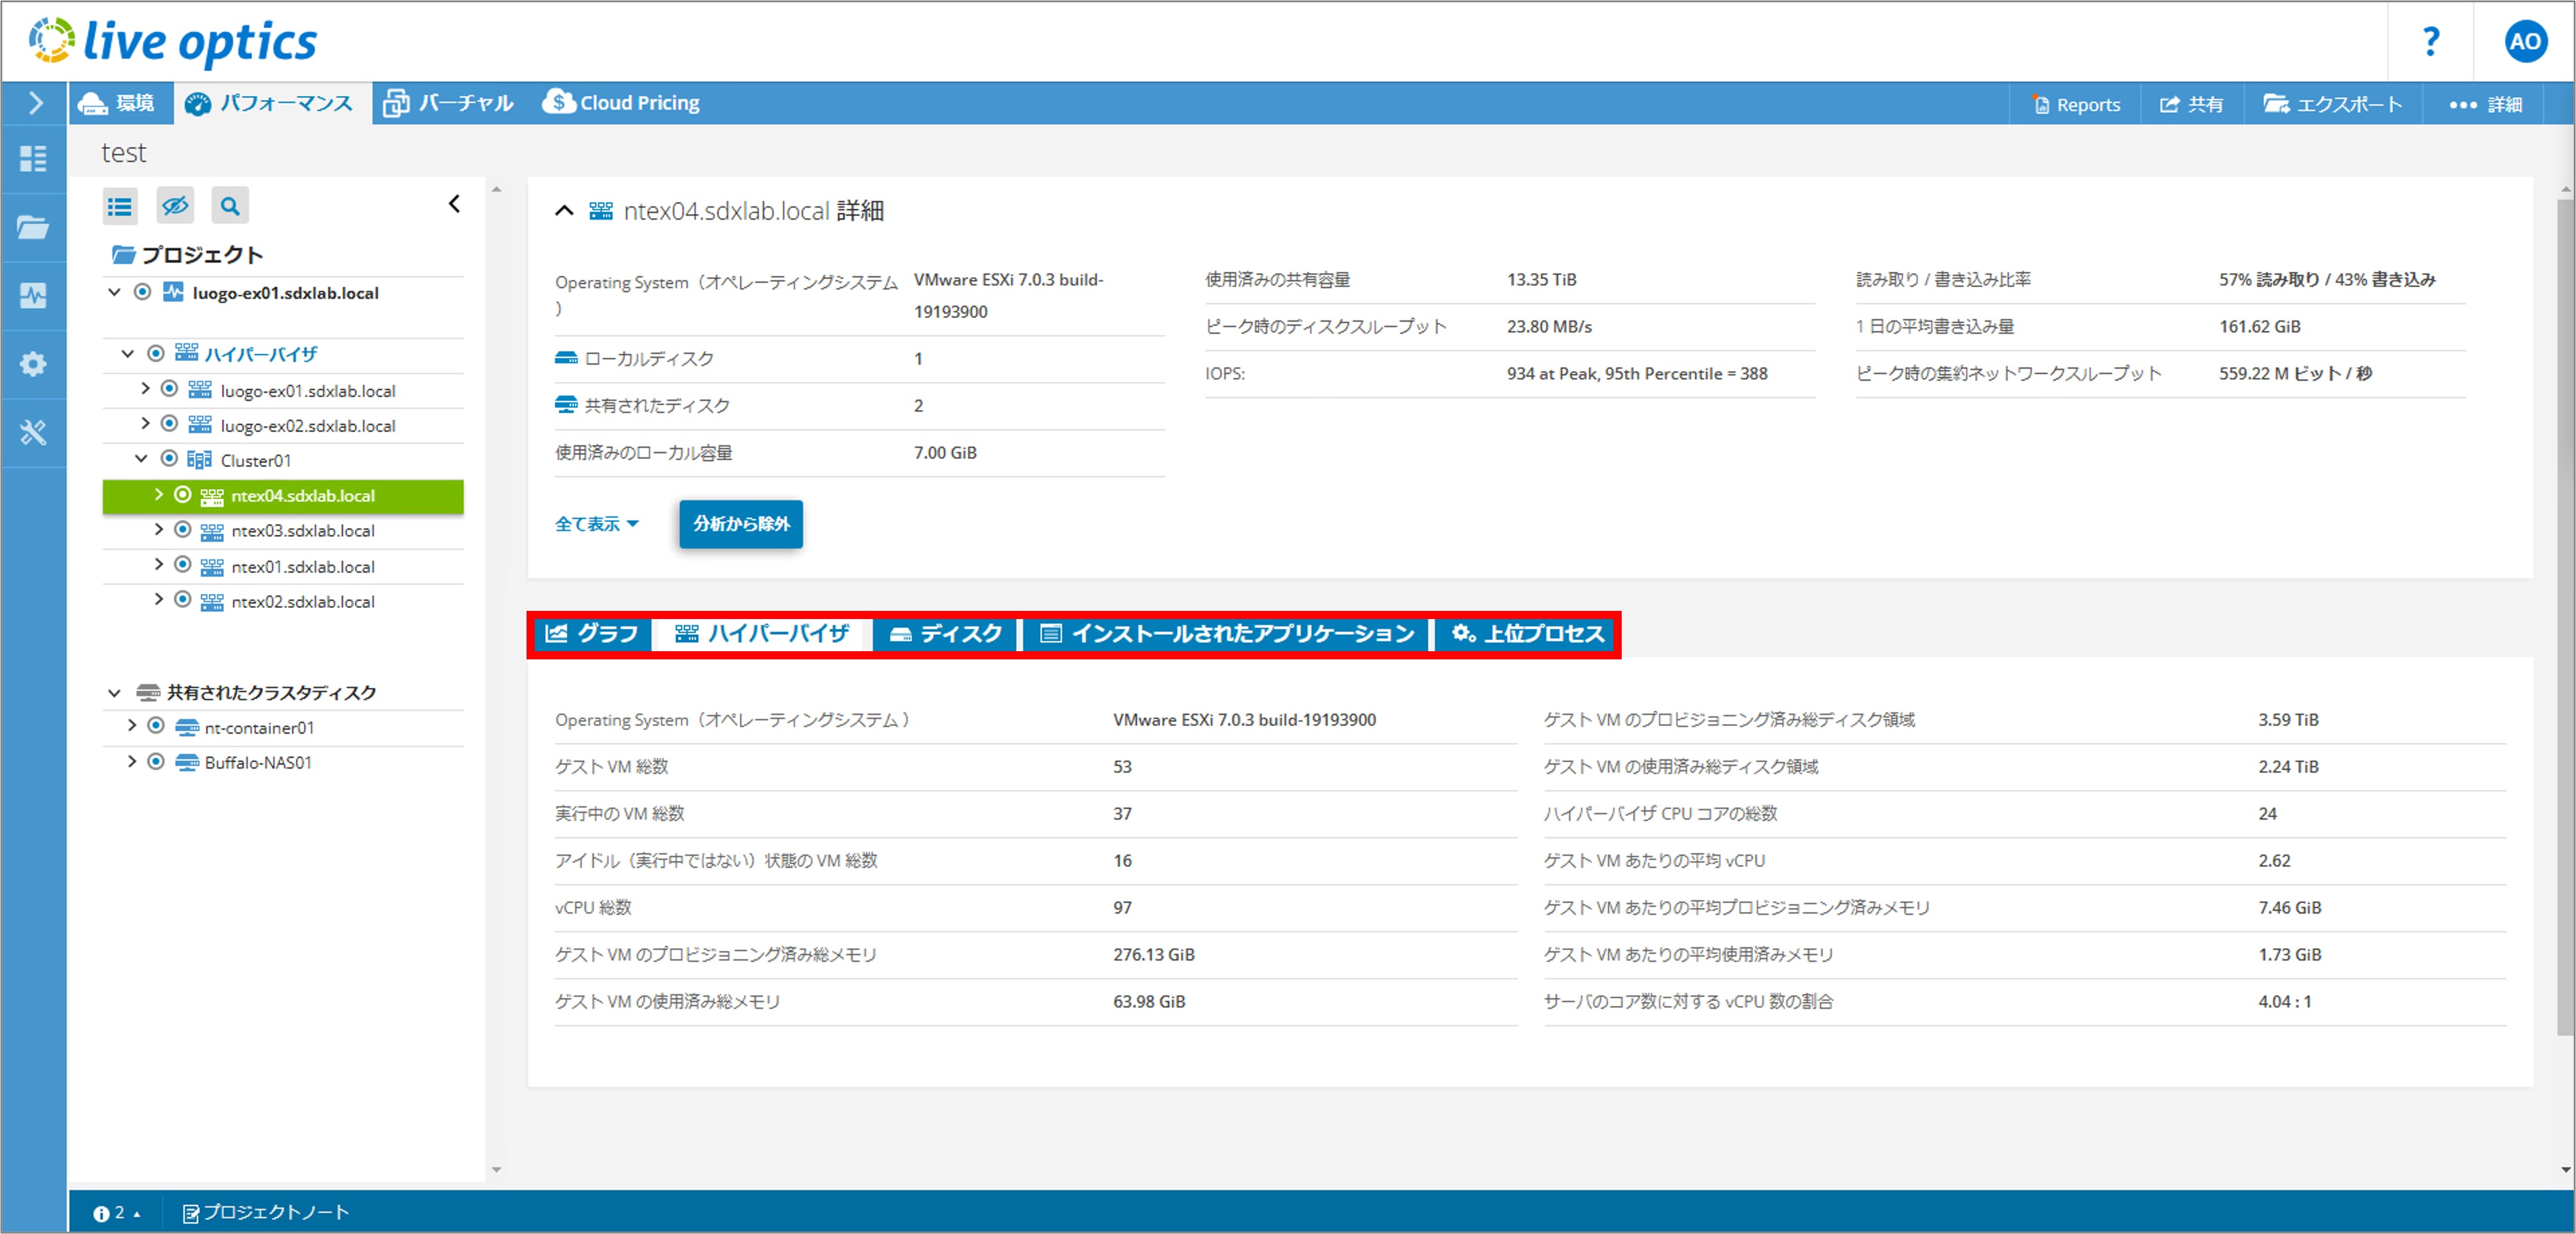Click the エクスポート export button

(2332, 104)
